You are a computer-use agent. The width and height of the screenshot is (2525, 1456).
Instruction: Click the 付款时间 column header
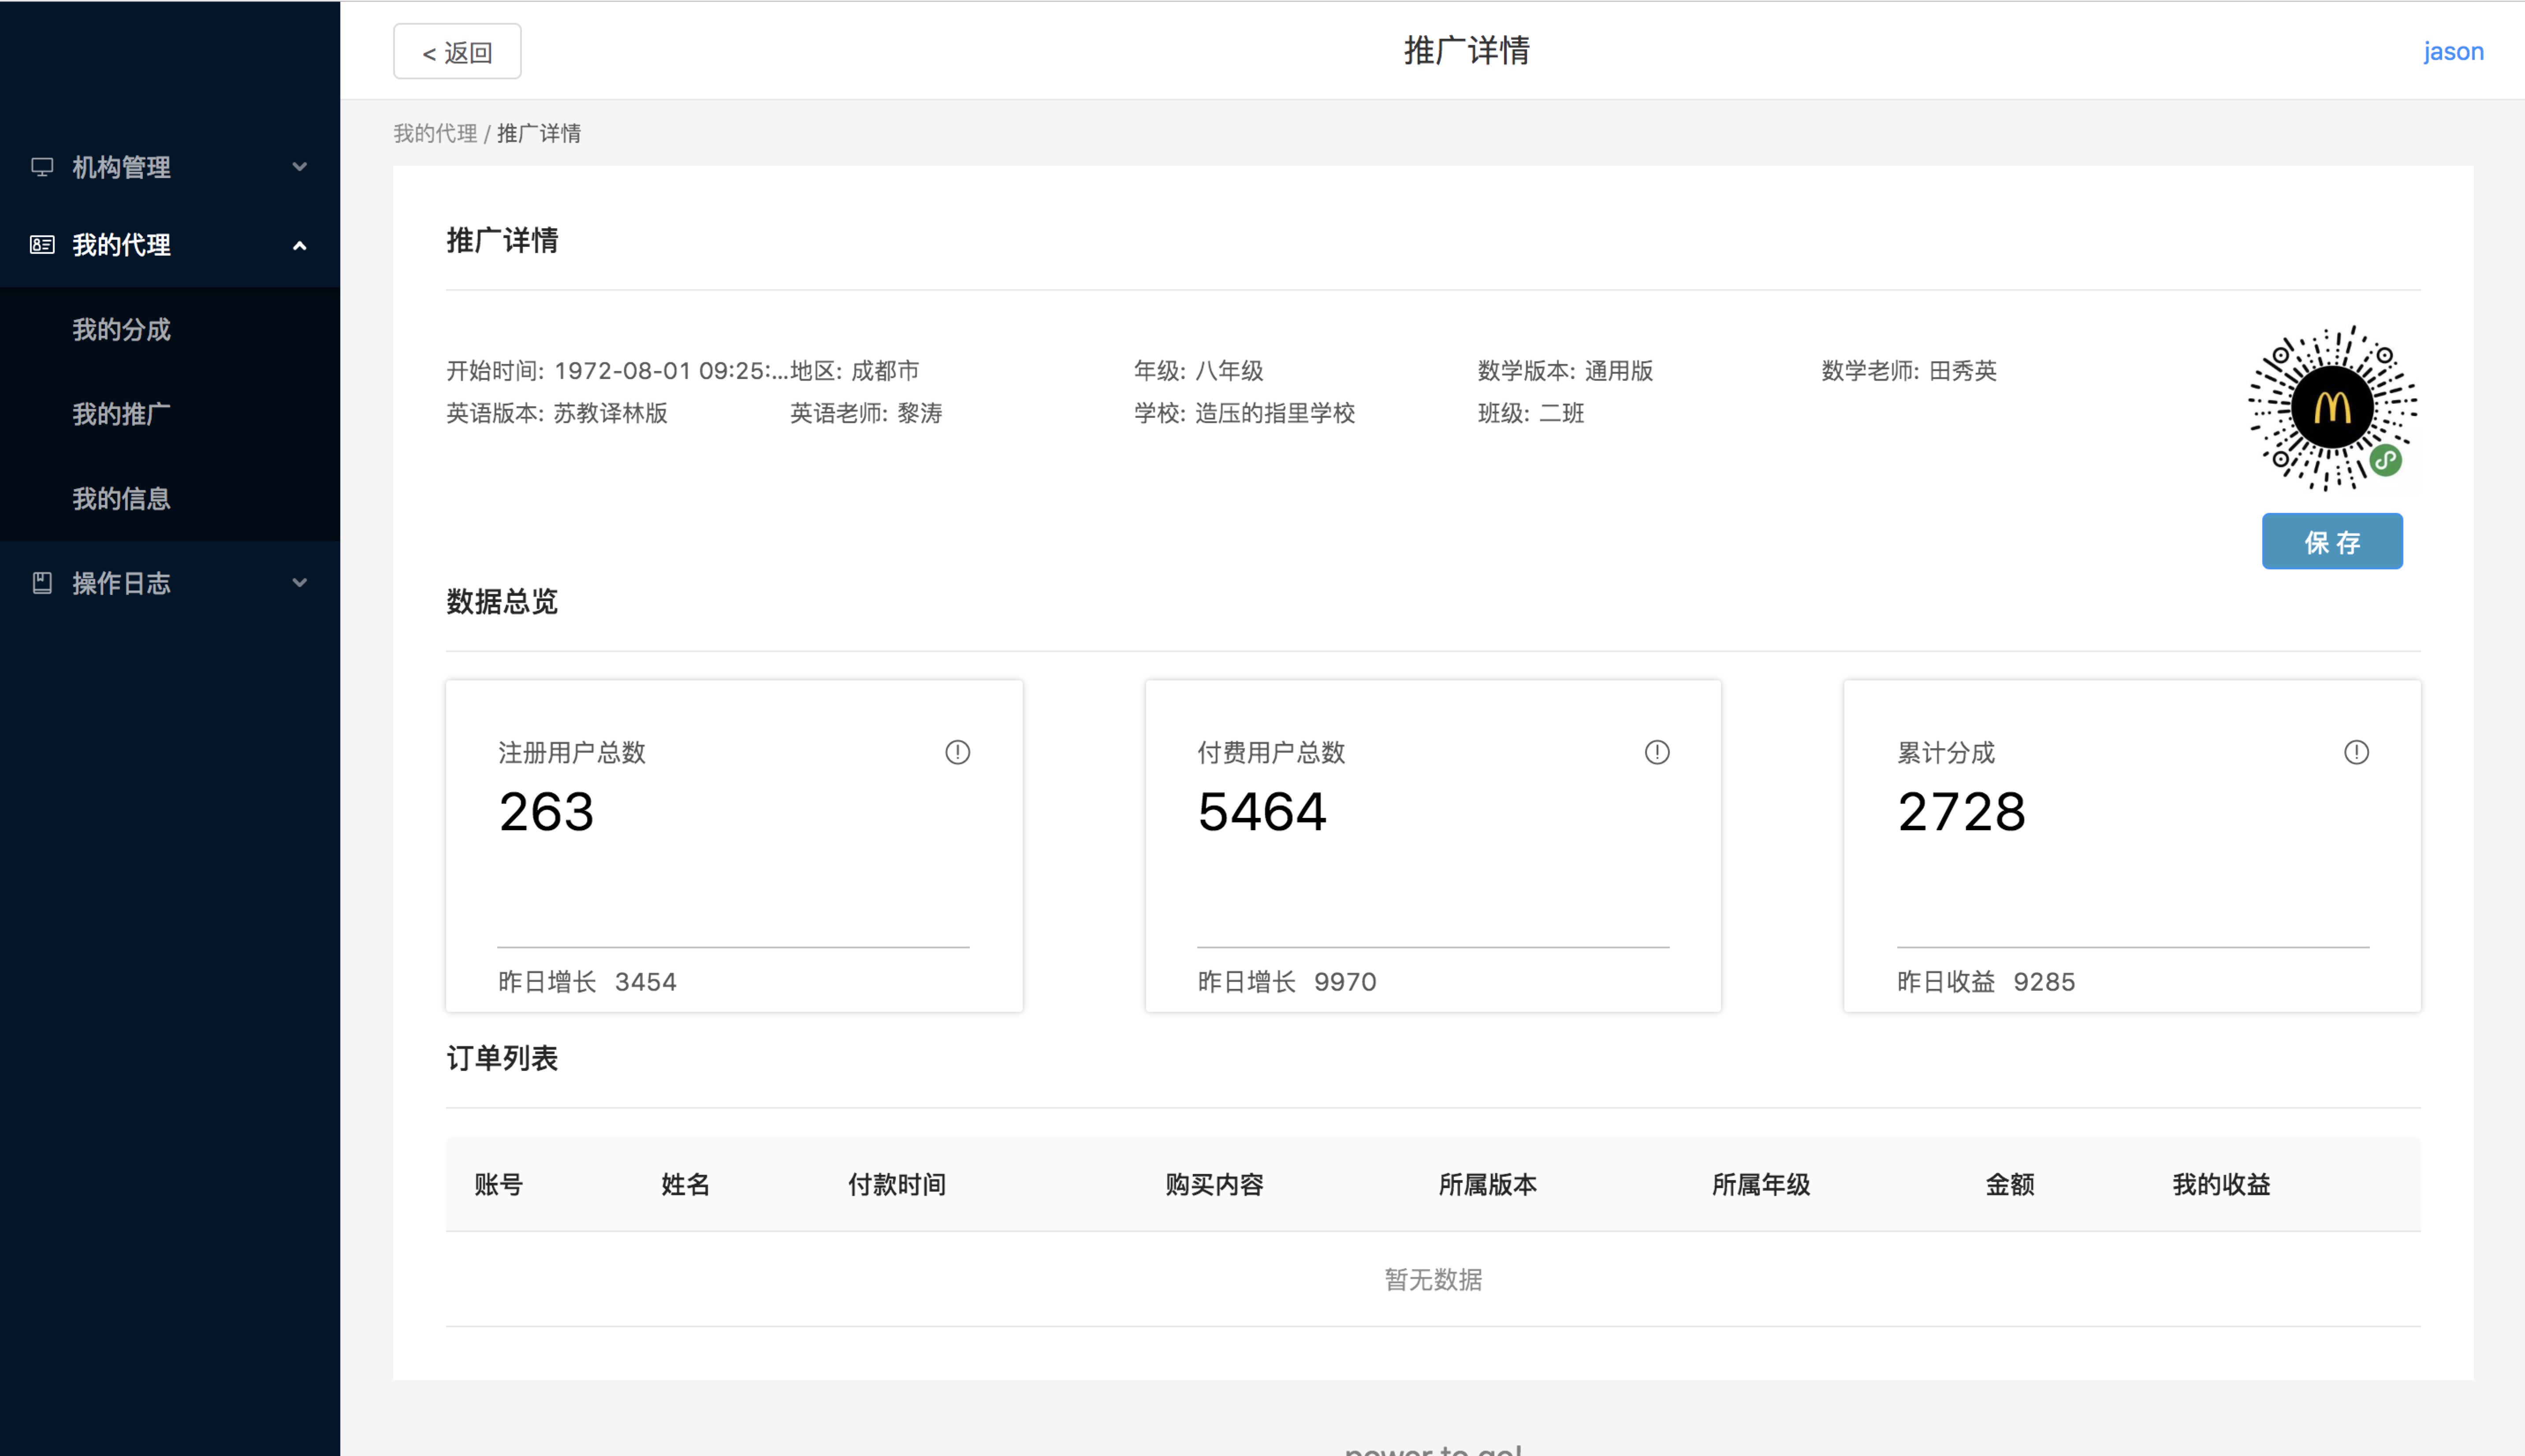pyautogui.click(x=896, y=1185)
